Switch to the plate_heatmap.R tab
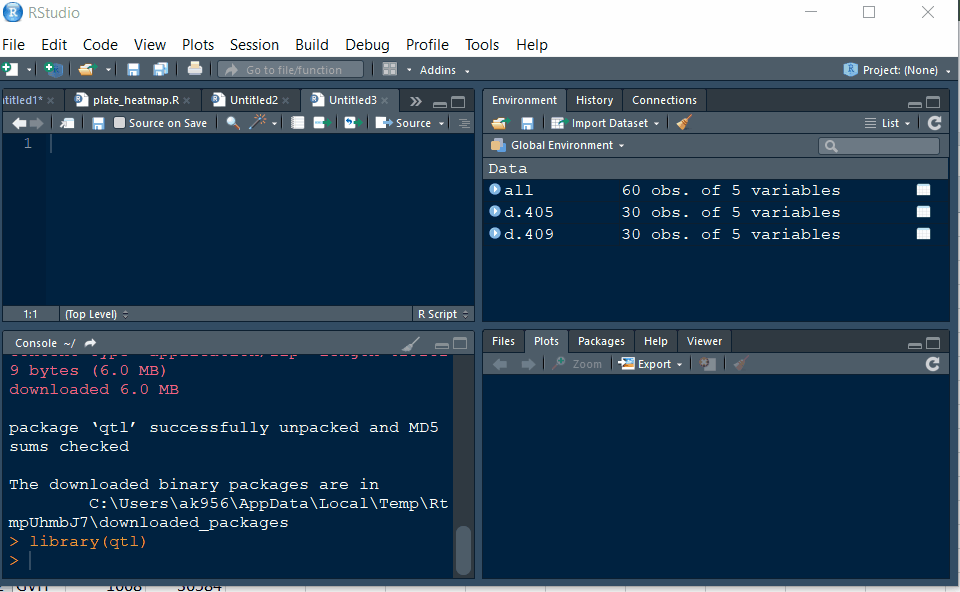Screen dimensions: 960x592 [135, 100]
